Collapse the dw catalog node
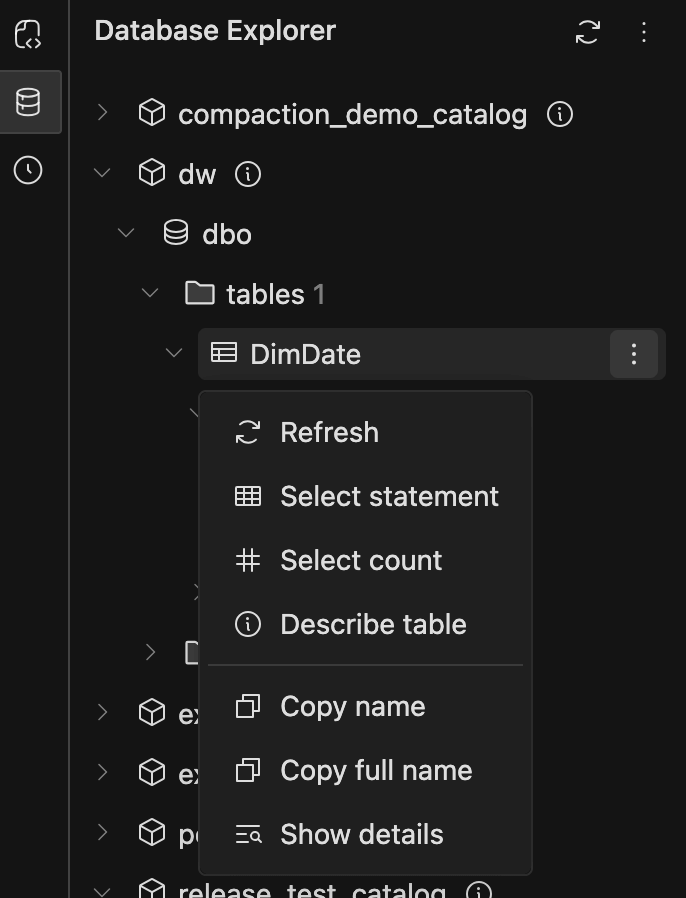This screenshot has height=898, width=686. click(x=101, y=173)
